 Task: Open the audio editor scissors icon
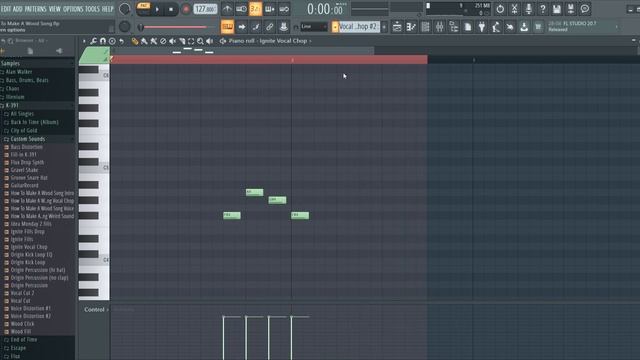(x=514, y=9)
